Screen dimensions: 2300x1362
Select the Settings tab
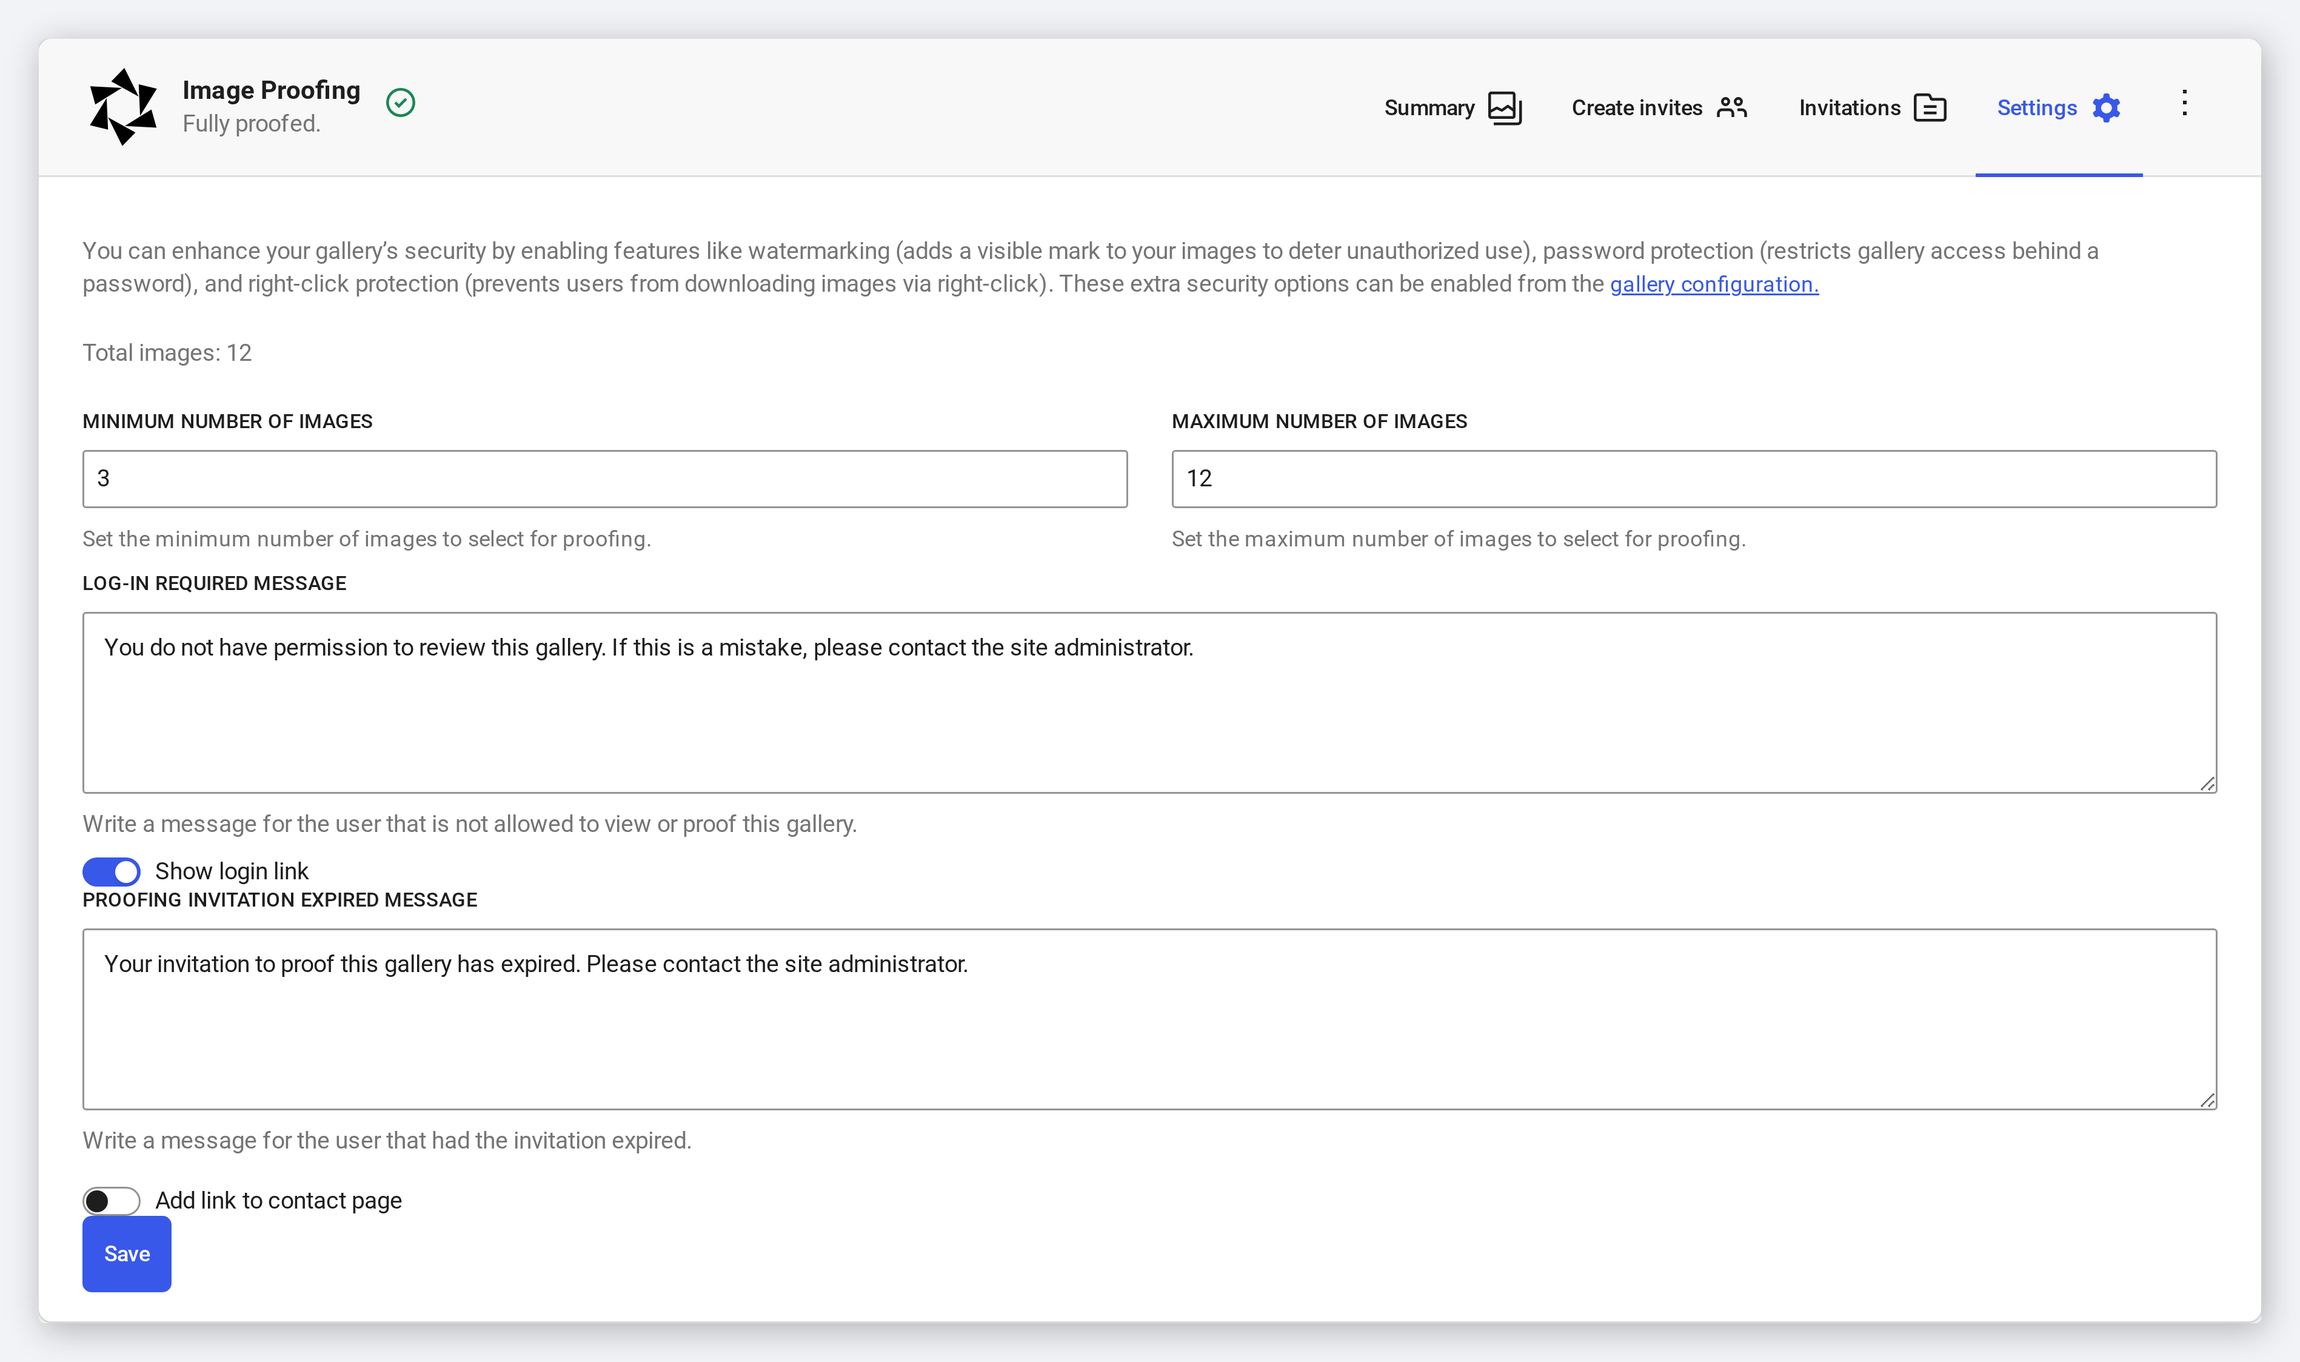[x=2058, y=108]
